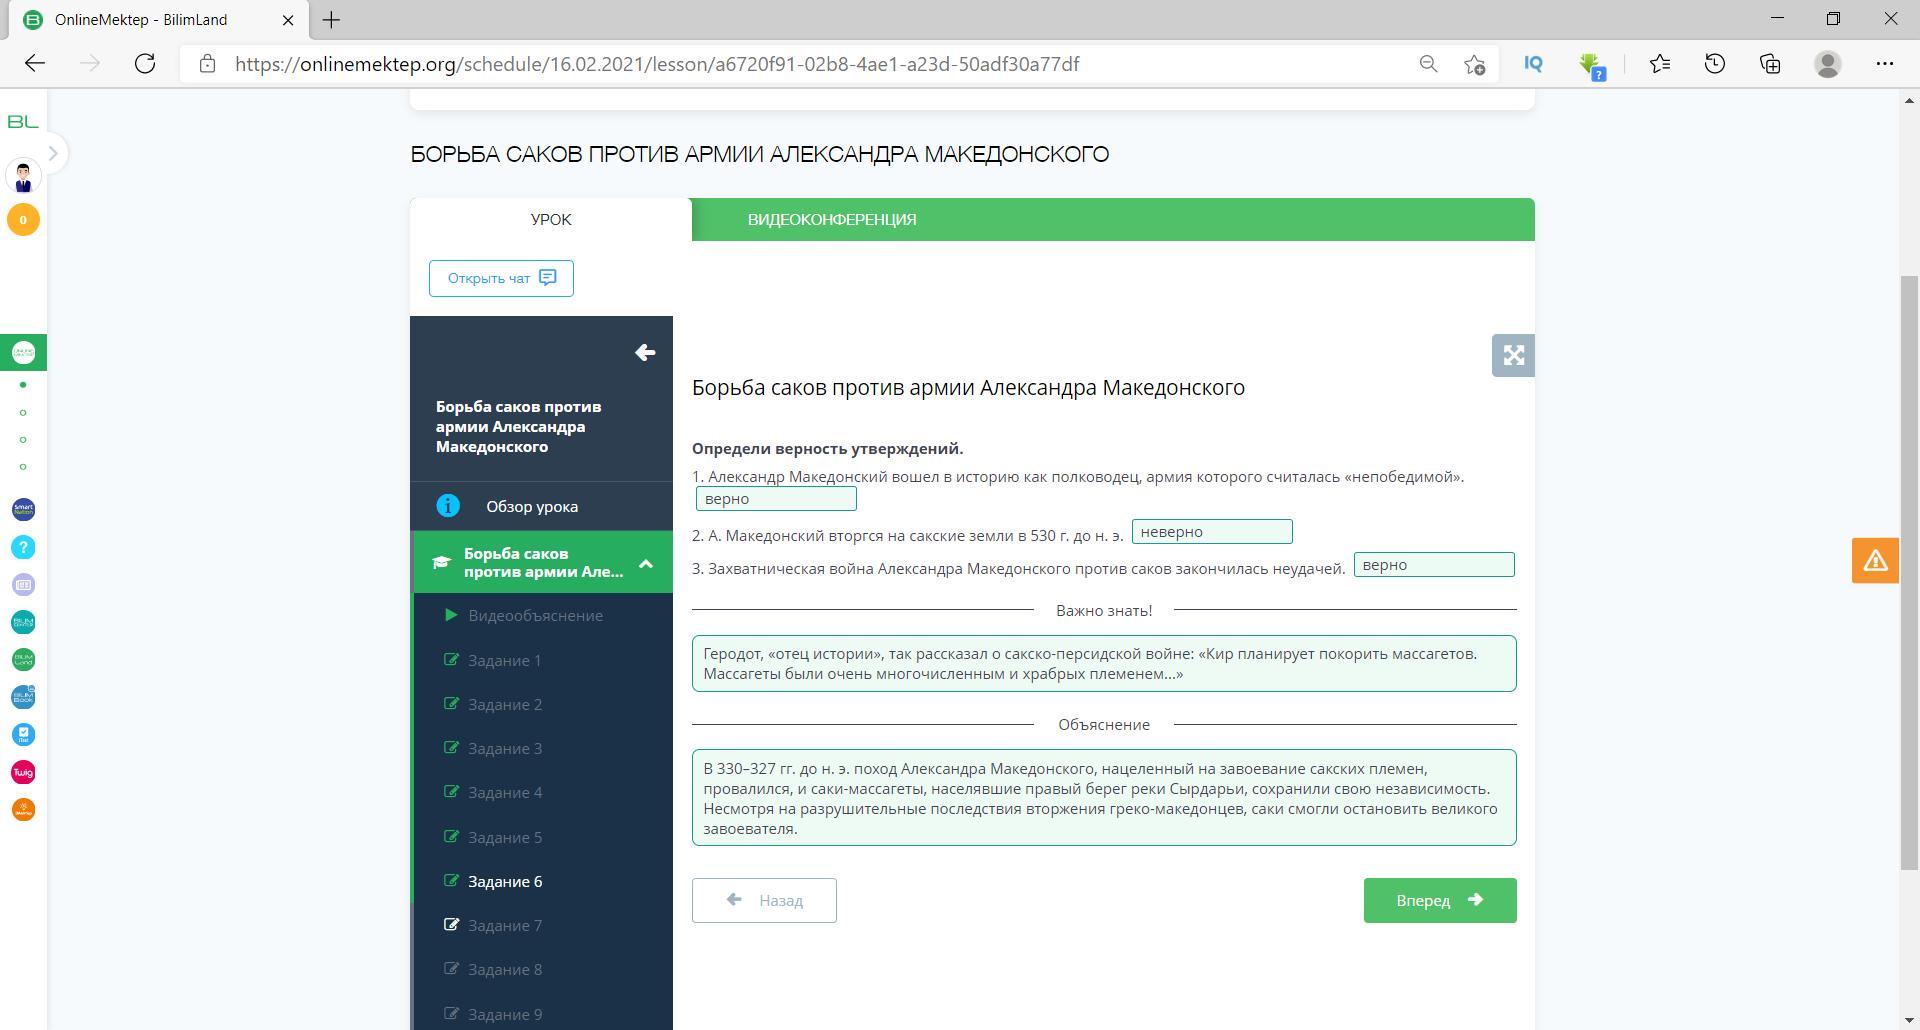Viewport: 1920px width, 1030px height.
Task: Click the BL logo in the sidebar
Action: tap(23, 121)
